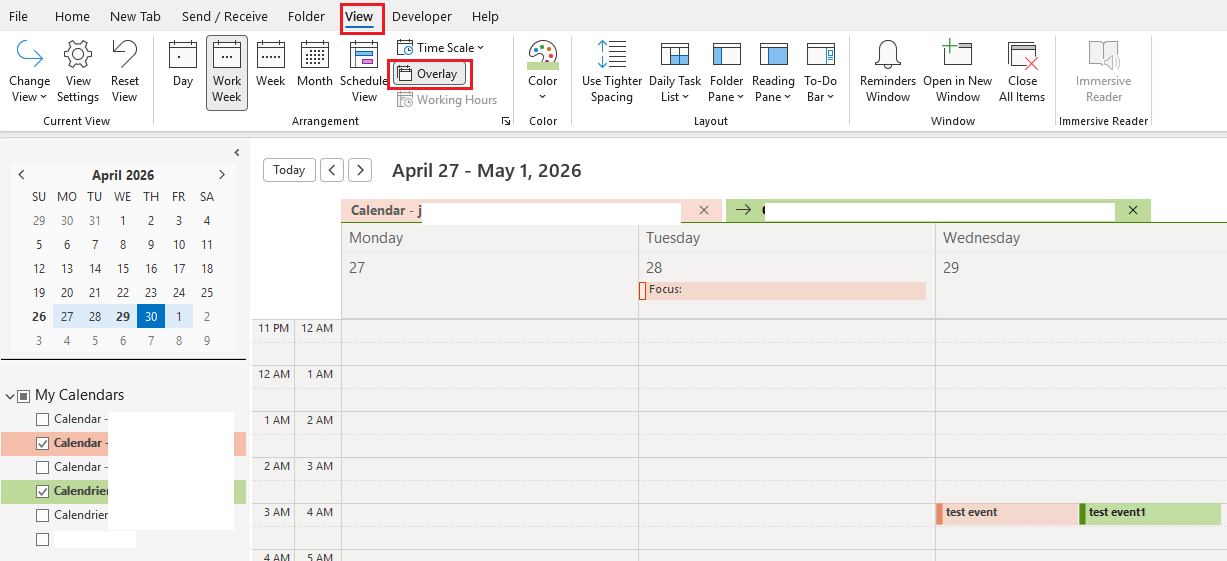Open the Folder Pane dropdown
The image size is (1227, 561).
tap(726, 72)
